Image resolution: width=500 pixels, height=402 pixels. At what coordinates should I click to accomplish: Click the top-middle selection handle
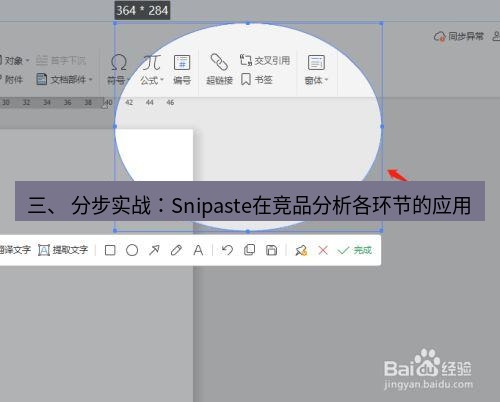click(248, 23)
